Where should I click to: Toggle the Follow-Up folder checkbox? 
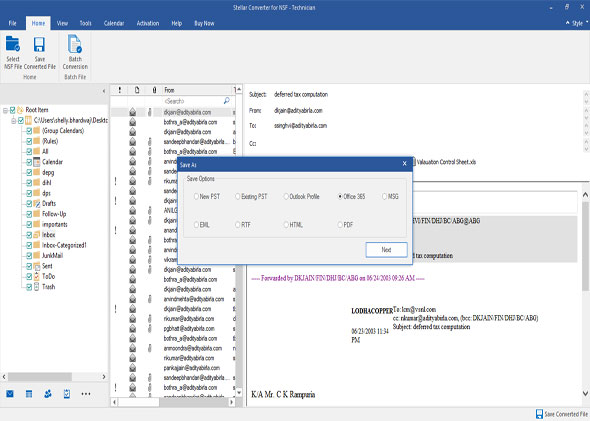[29, 214]
